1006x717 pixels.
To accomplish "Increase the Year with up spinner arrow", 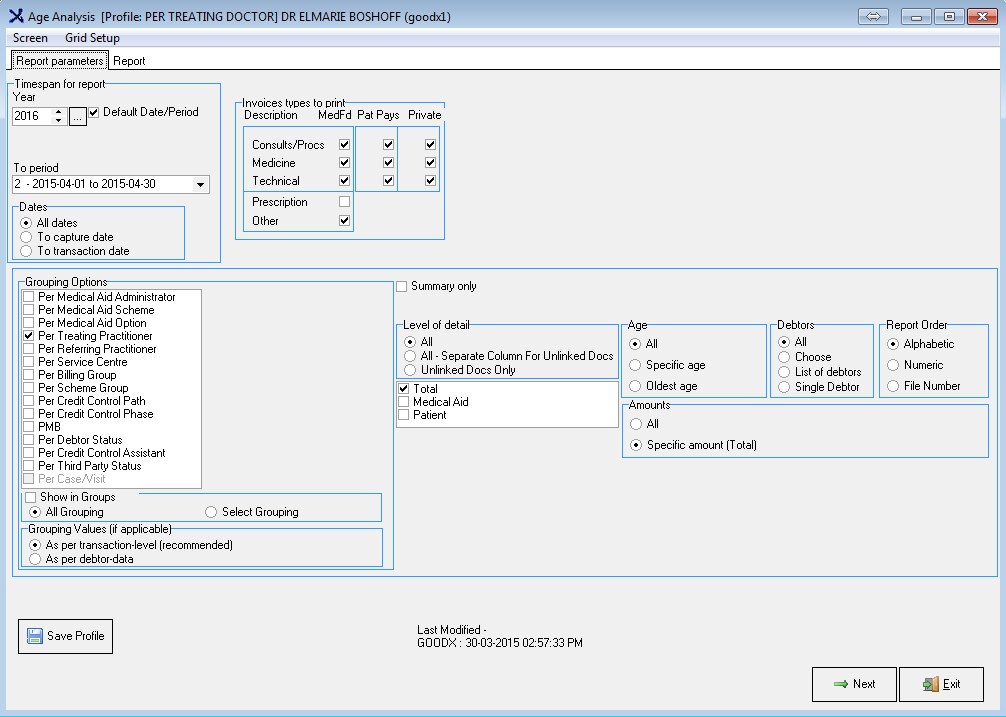I will (58, 111).
